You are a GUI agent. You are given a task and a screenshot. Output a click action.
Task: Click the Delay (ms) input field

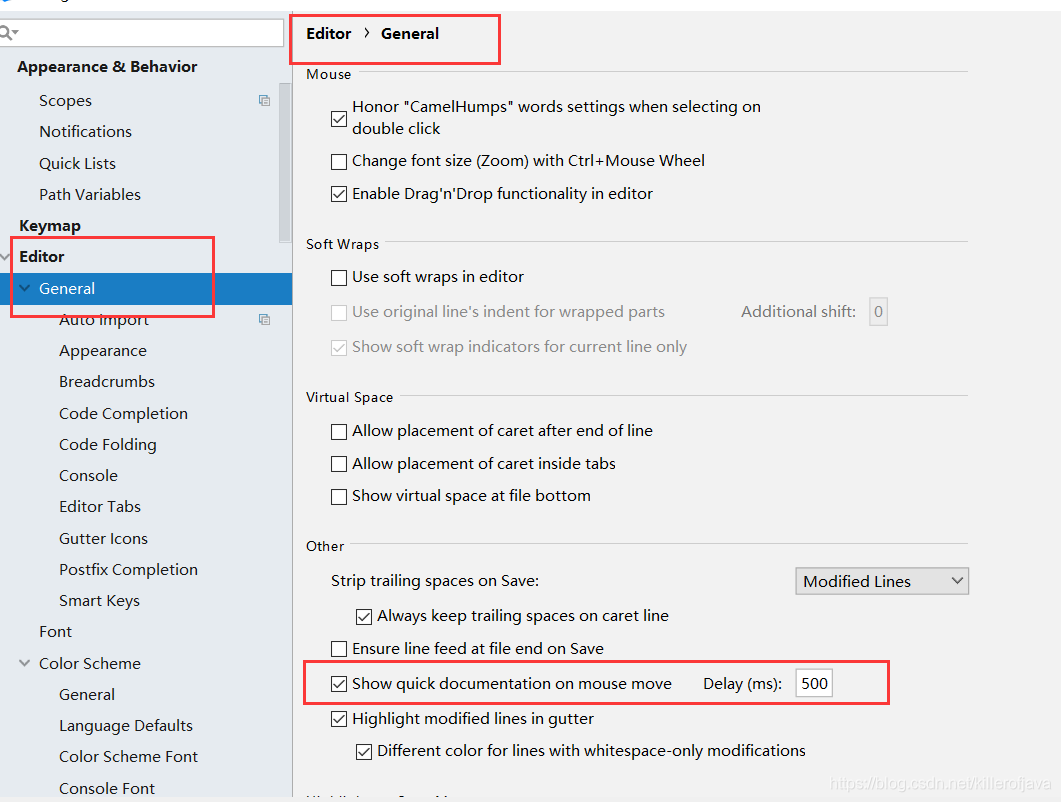[x=814, y=684]
